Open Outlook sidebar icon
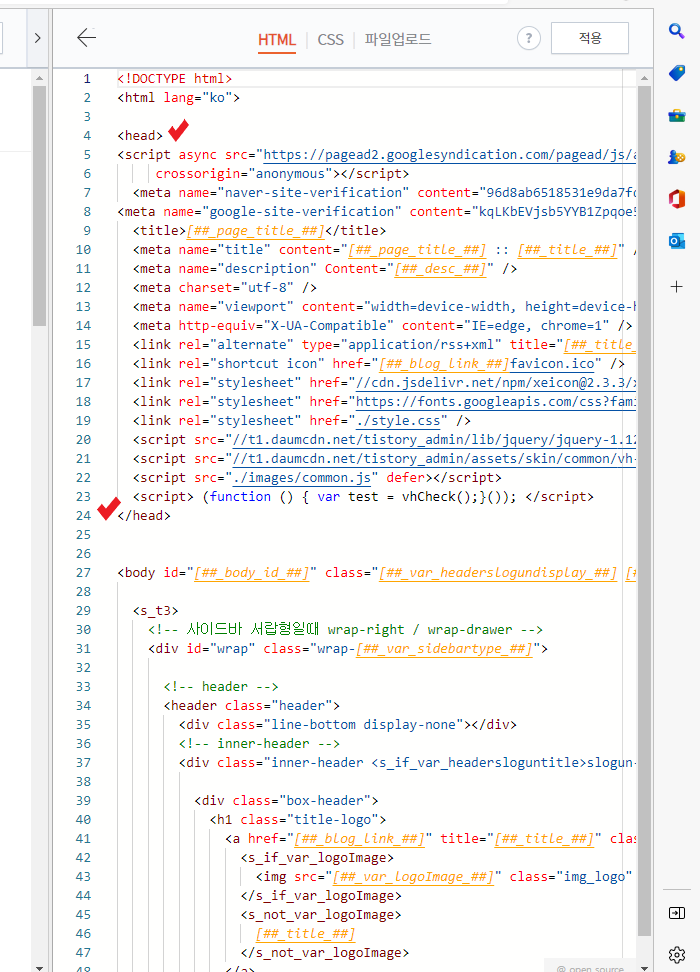The image size is (700, 972). 676,241
